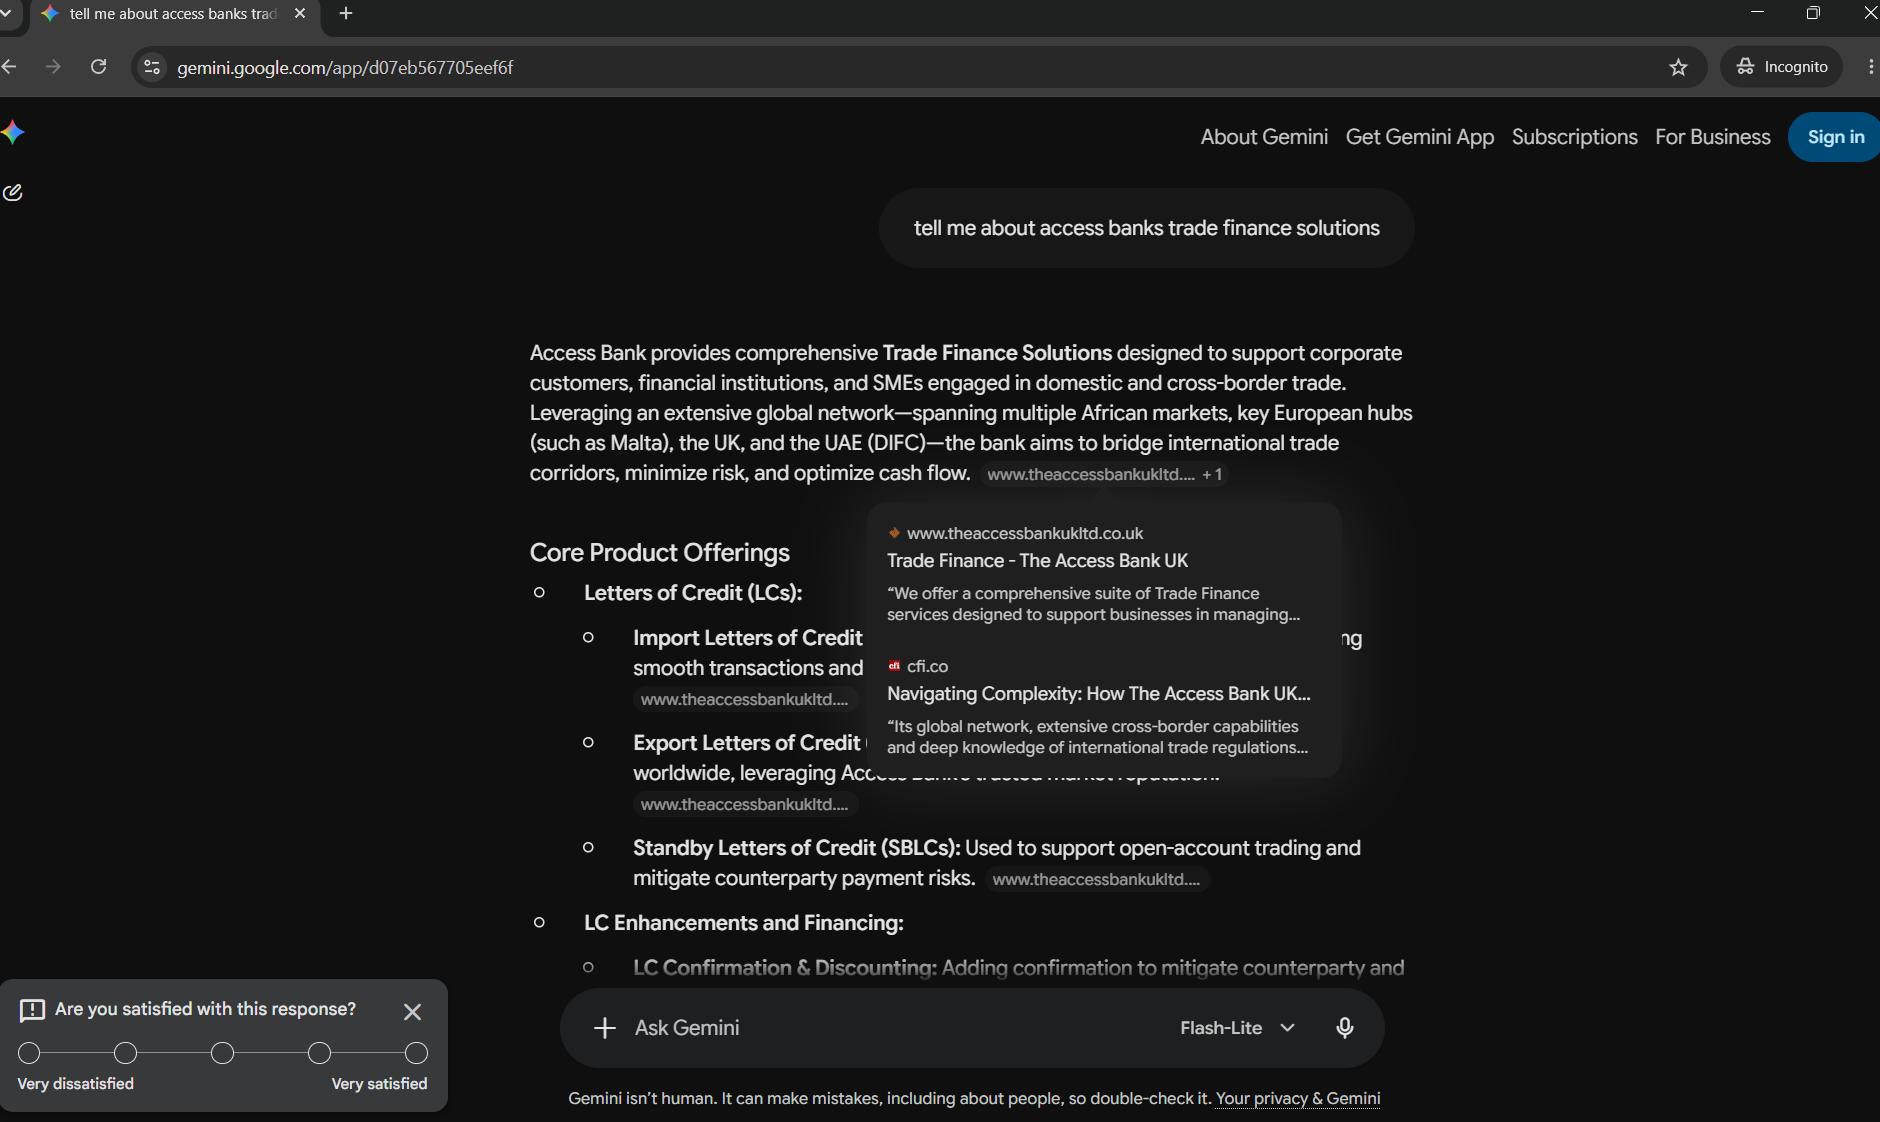Select the middle satisfaction rating circle
The height and width of the screenshot is (1122, 1880).
(x=223, y=1053)
